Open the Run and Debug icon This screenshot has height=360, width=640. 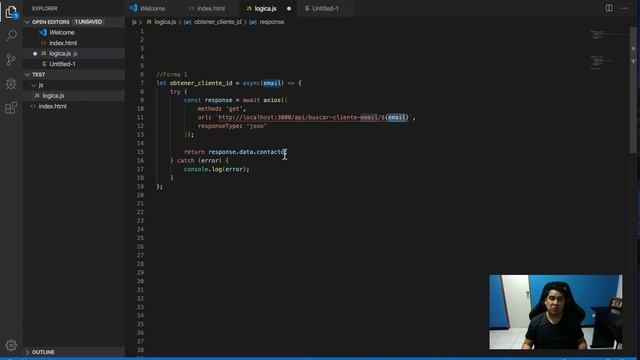point(11,83)
